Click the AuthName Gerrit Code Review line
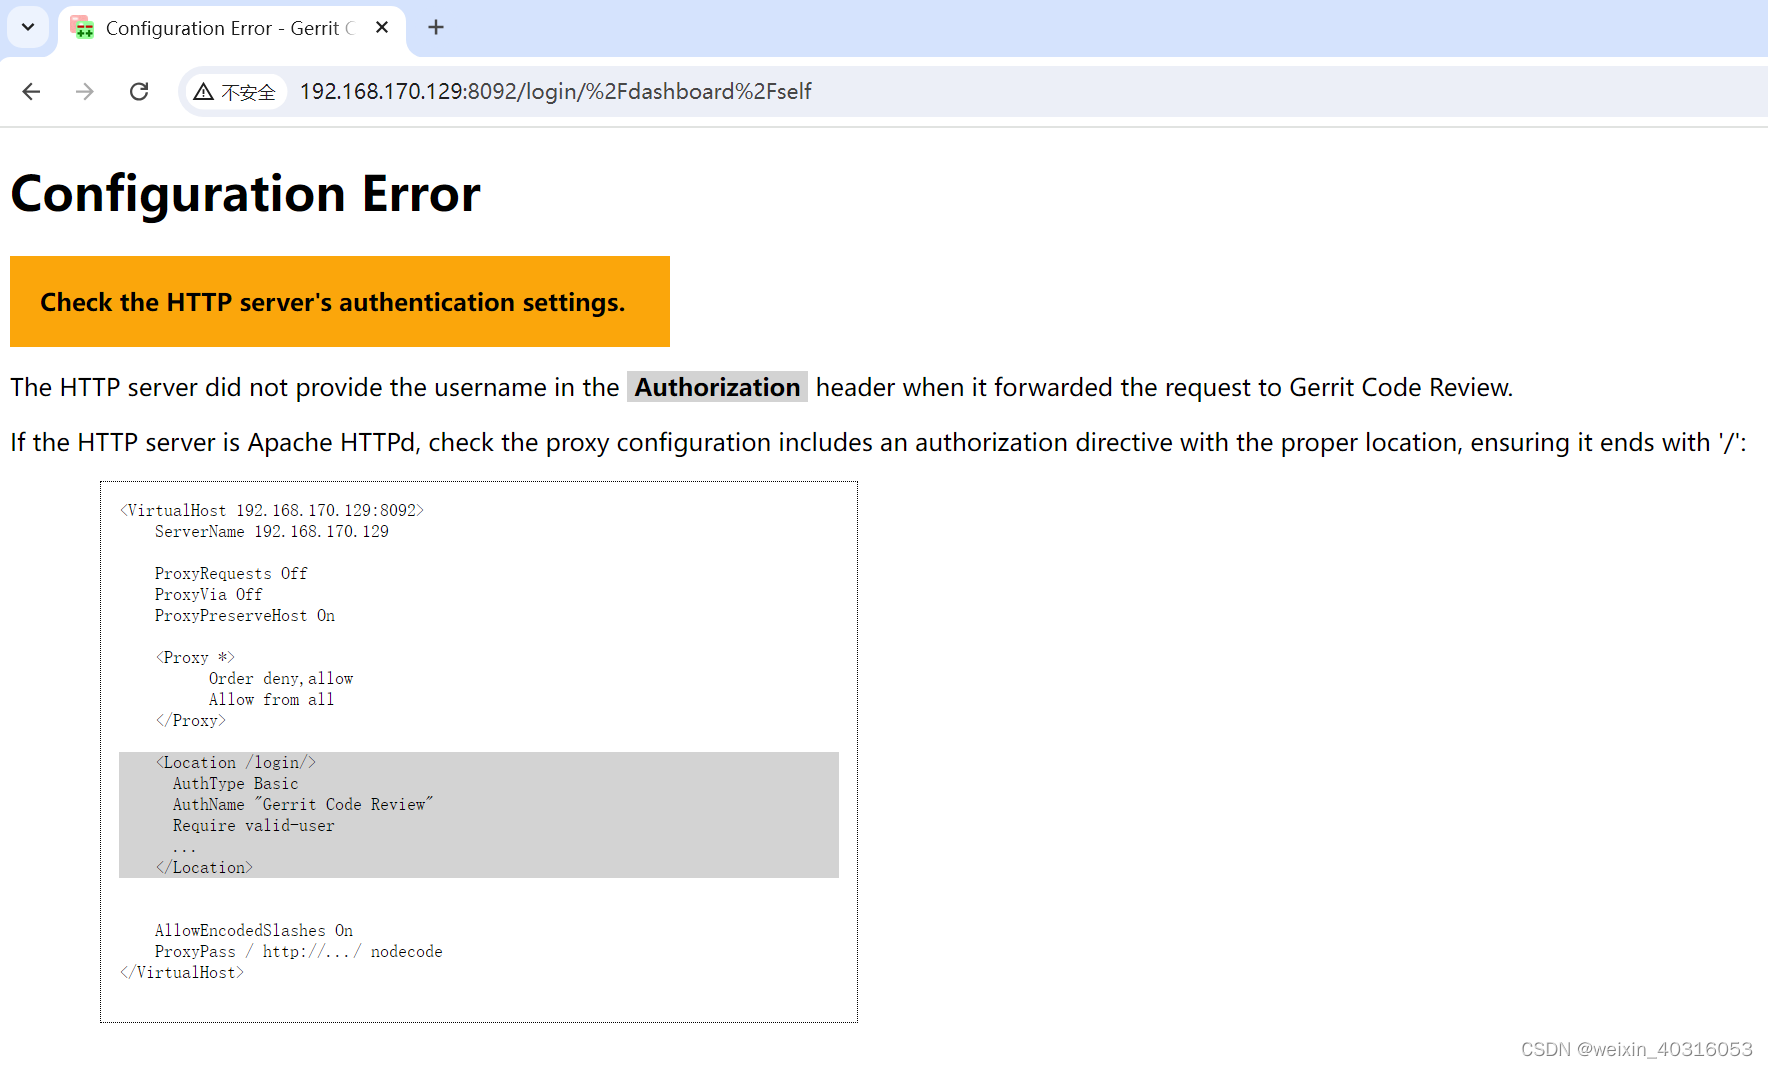The height and width of the screenshot is (1068, 1768). coord(303,804)
